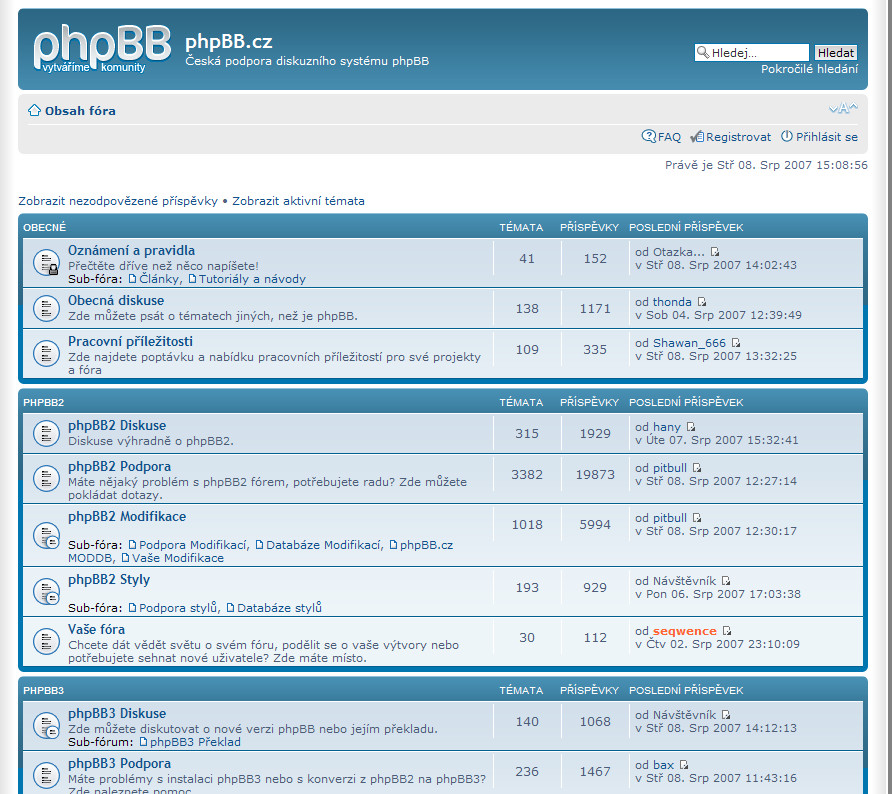The image size is (892, 794).
Task: Open phpBB3 Překlad sub-forum
Action: pos(195,742)
